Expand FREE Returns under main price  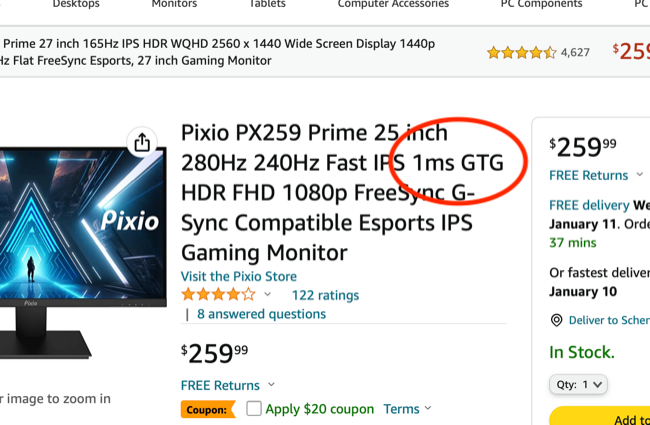tap(228, 385)
